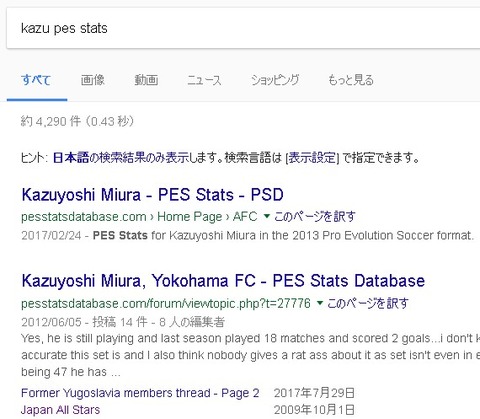This screenshot has height=419, width=480.
Task: Click the result count text 約 4,290 件
Action: (x=51, y=121)
